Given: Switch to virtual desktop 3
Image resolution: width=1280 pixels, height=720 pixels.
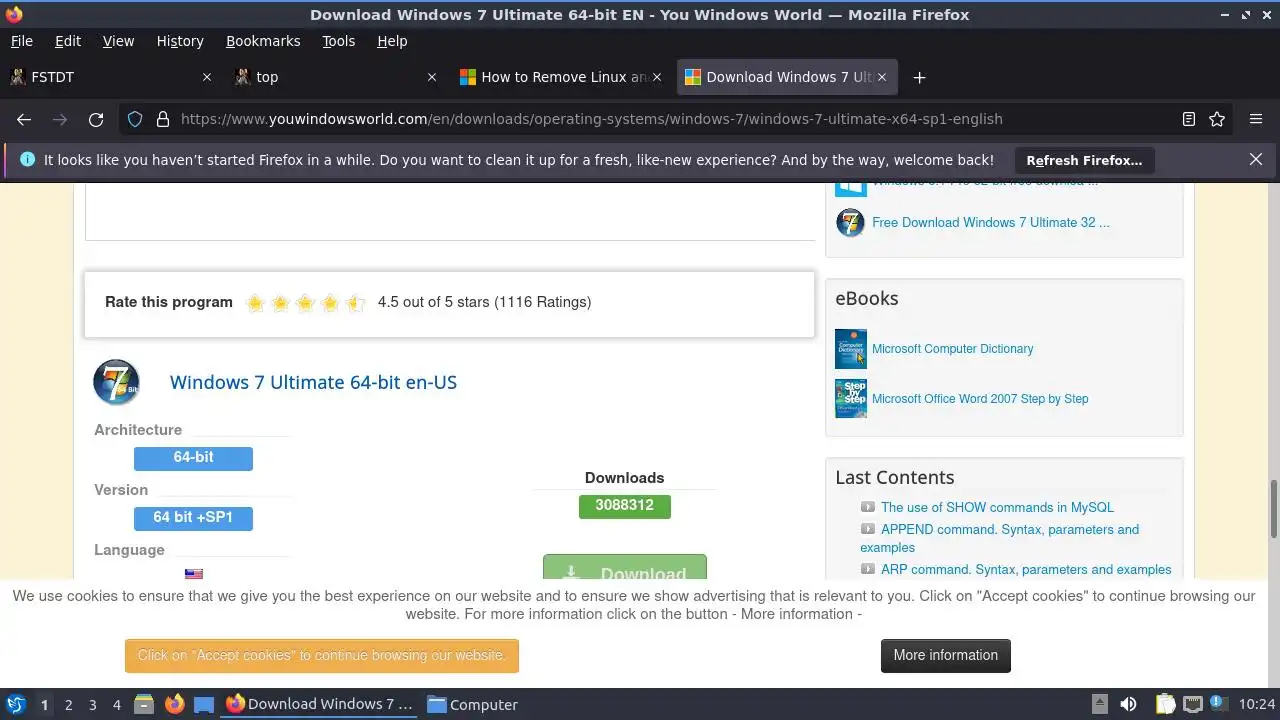Looking at the screenshot, I should (92, 704).
